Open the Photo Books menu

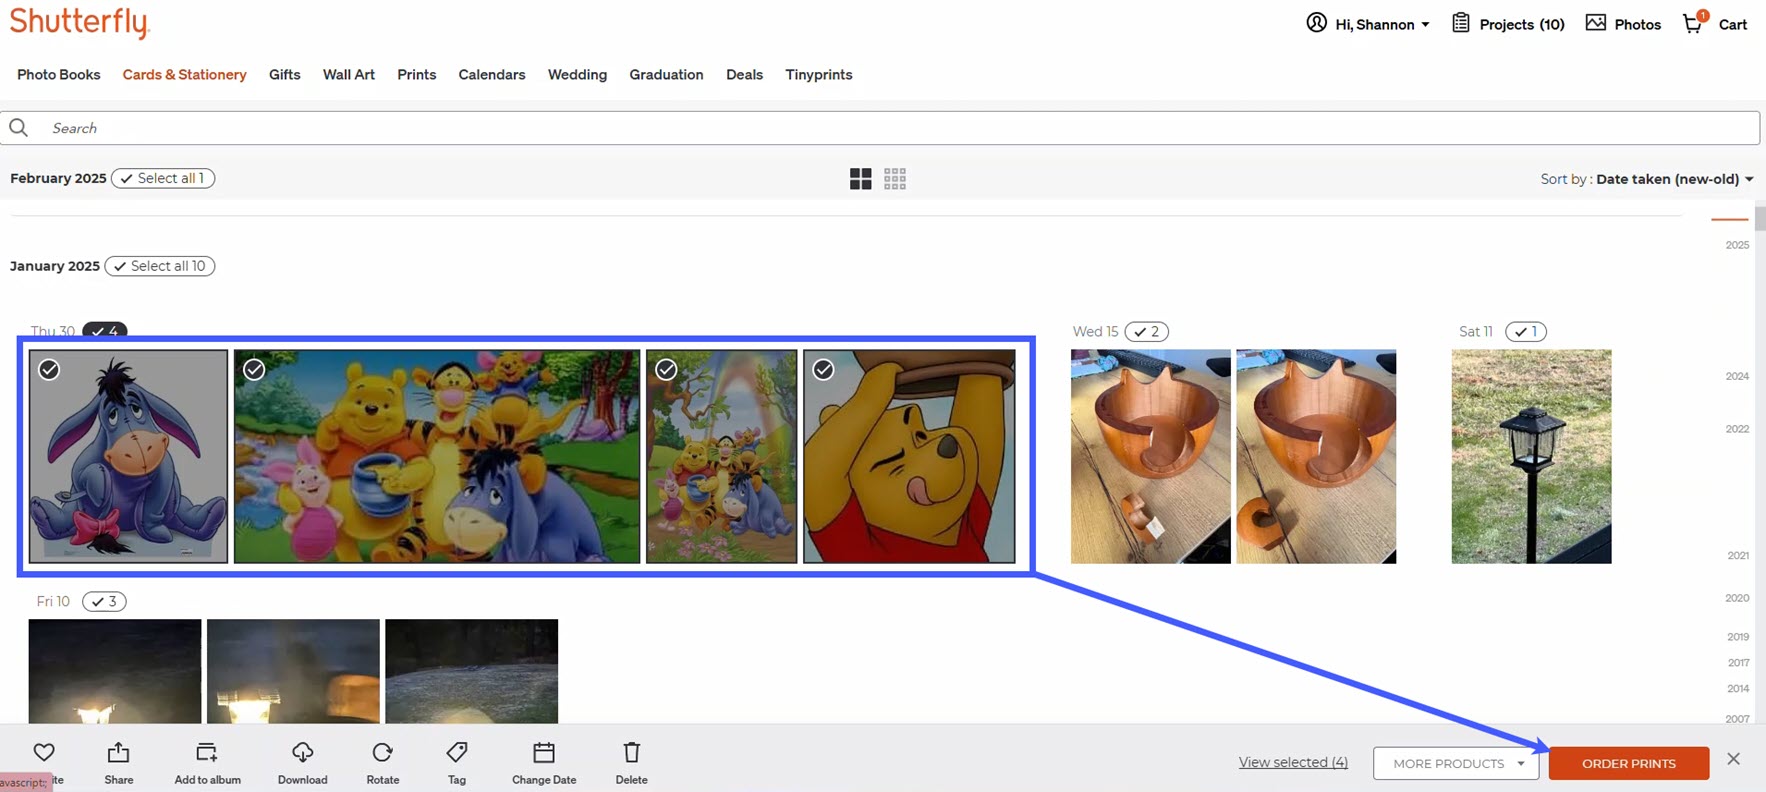pyautogui.click(x=59, y=74)
